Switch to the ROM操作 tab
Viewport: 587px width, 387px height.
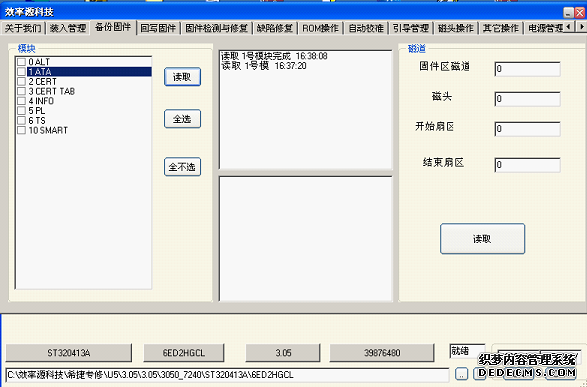click(320, 28)
